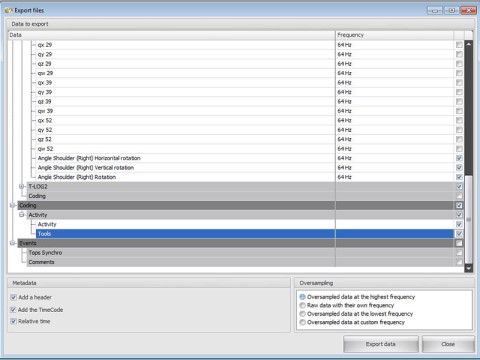Click the Export files window title icon
The width and height of the screenshot is (480, 360).
[x=8, y=10]
